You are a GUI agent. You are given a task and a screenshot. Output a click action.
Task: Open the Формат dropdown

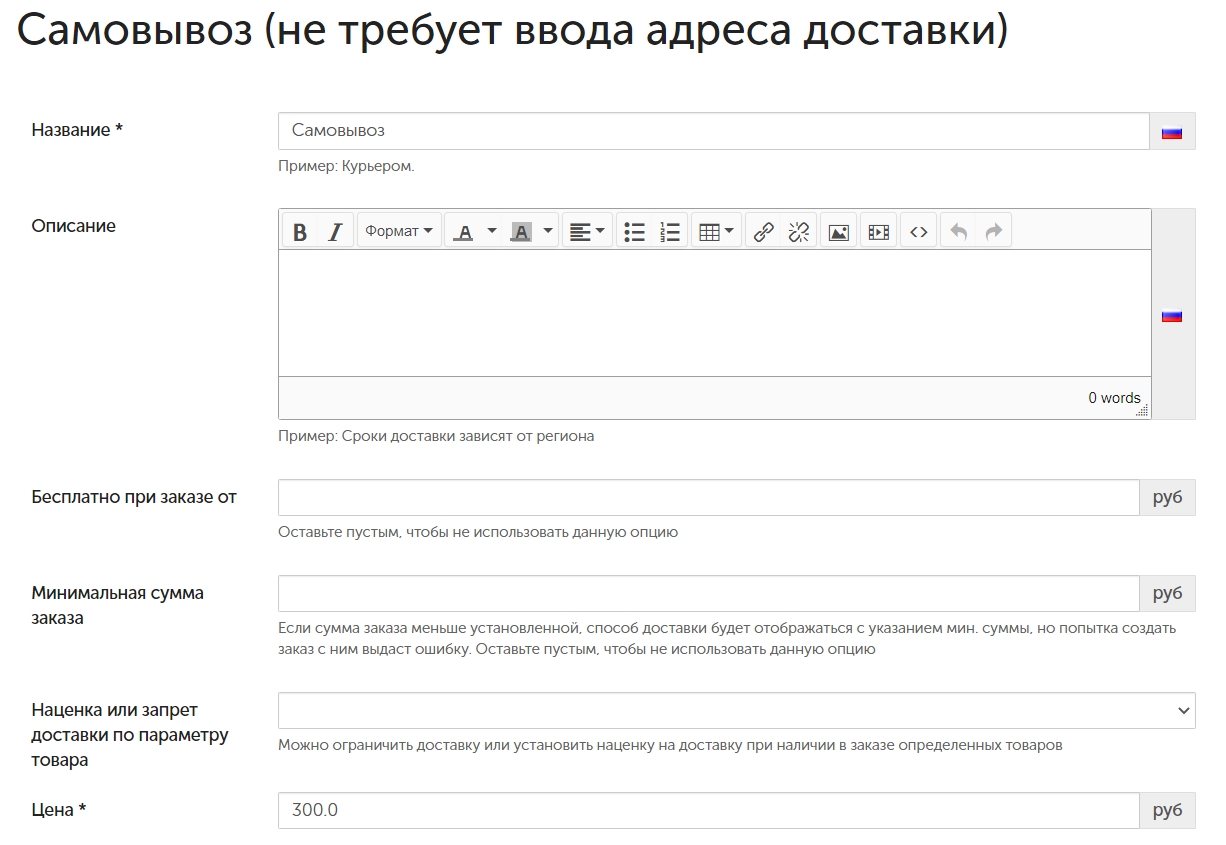[399, 231]
